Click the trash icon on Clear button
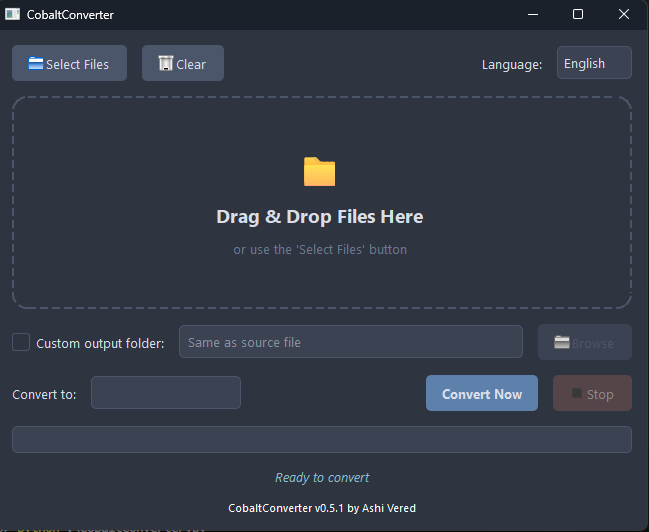The image size is (649, 532). point(166,64)
